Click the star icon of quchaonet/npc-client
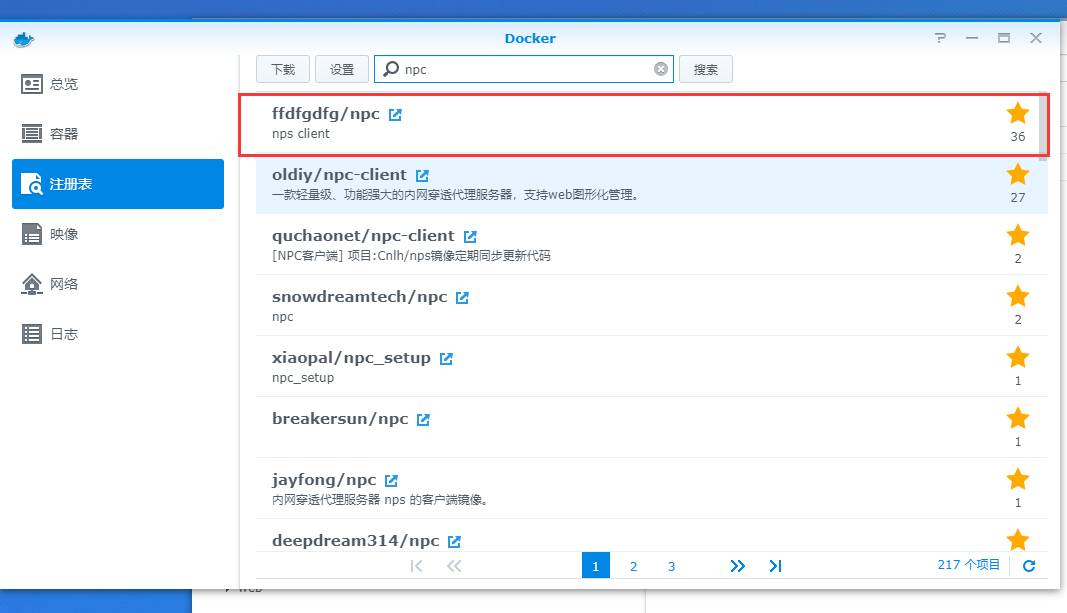This screenshot has width=1067, height=613. click(1018, 235)
